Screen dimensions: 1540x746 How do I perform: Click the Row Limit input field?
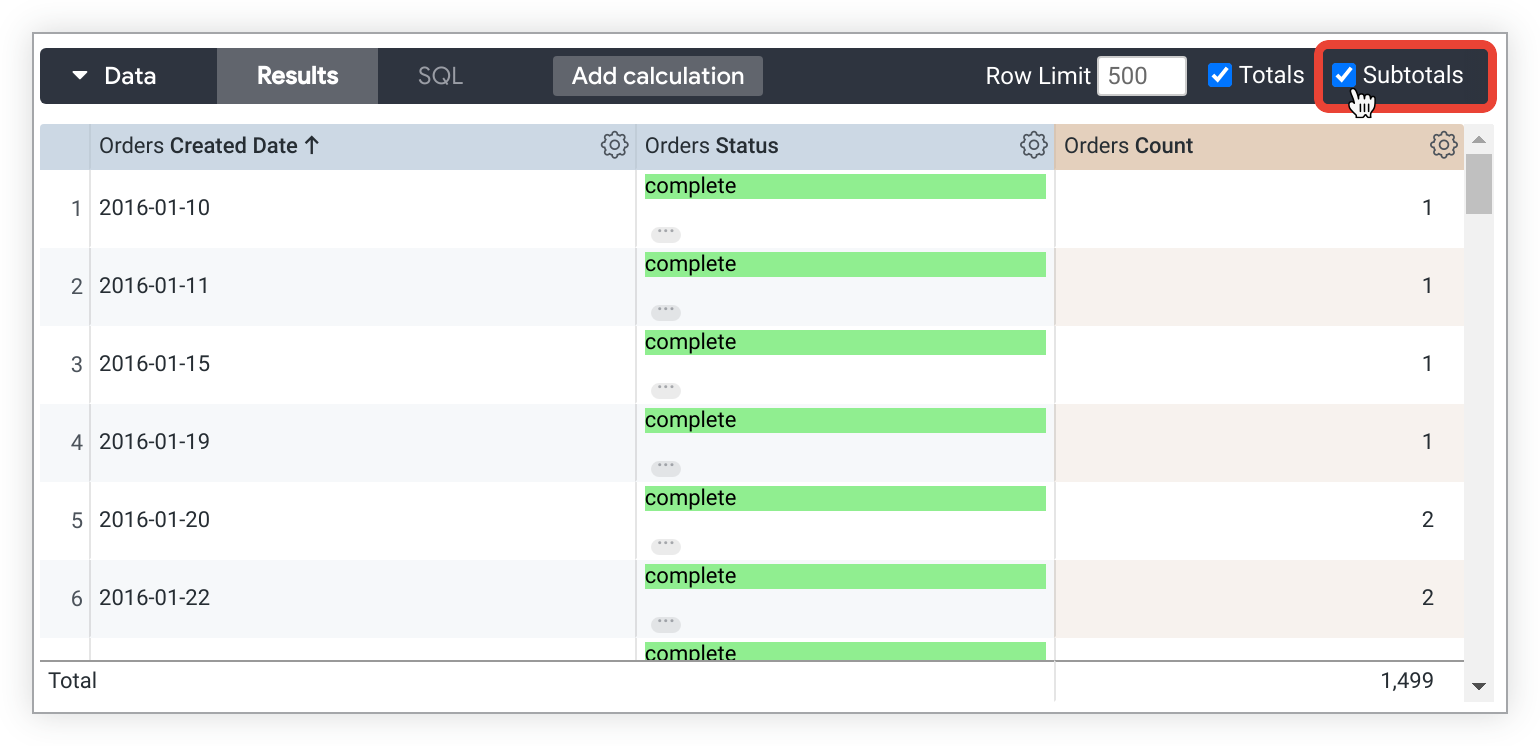(1141, 76)
